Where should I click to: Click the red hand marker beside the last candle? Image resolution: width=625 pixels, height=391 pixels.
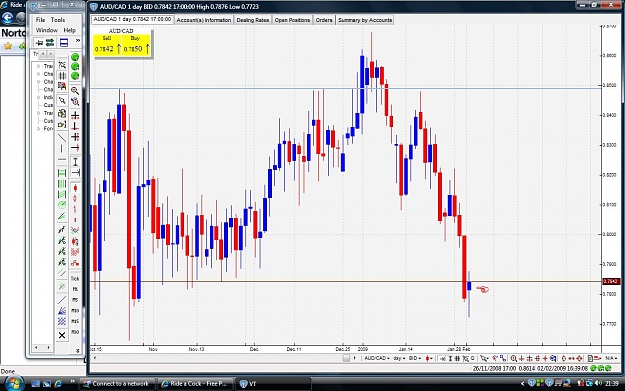tap(482, 289)
